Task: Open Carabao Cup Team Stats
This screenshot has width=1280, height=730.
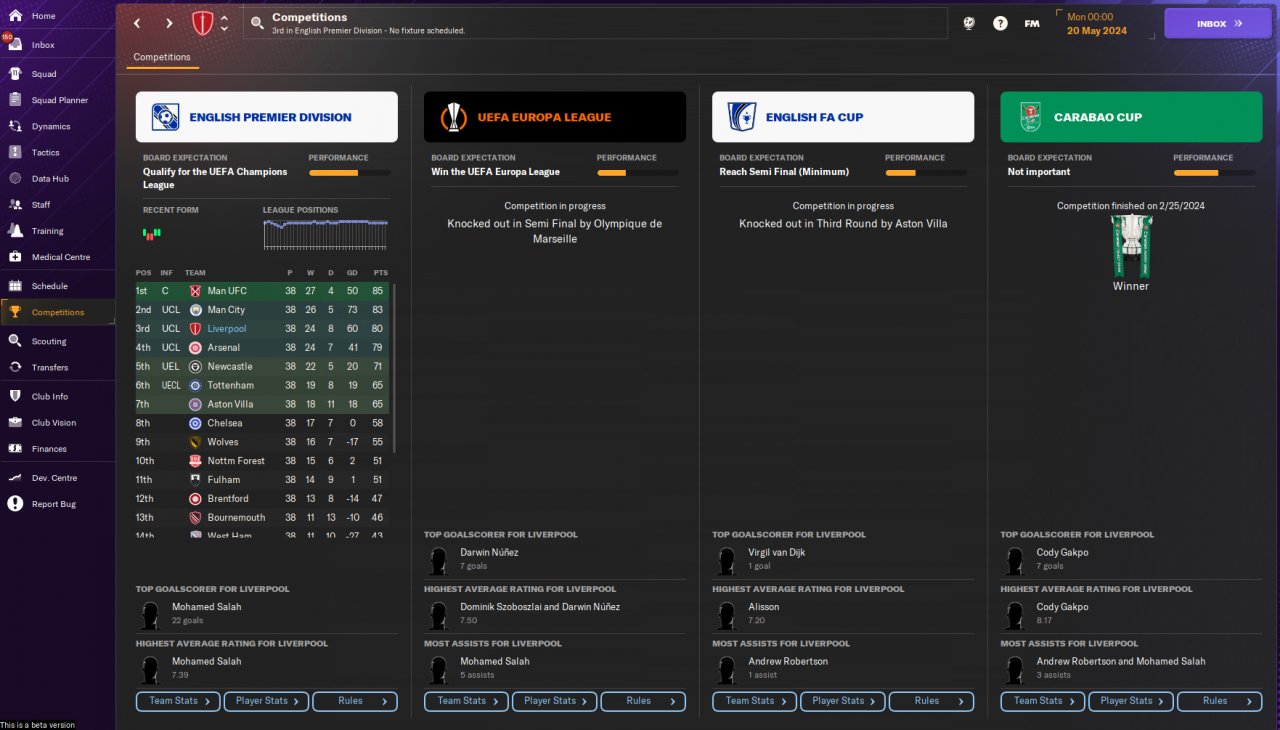Action: (x=1042, y=701)
